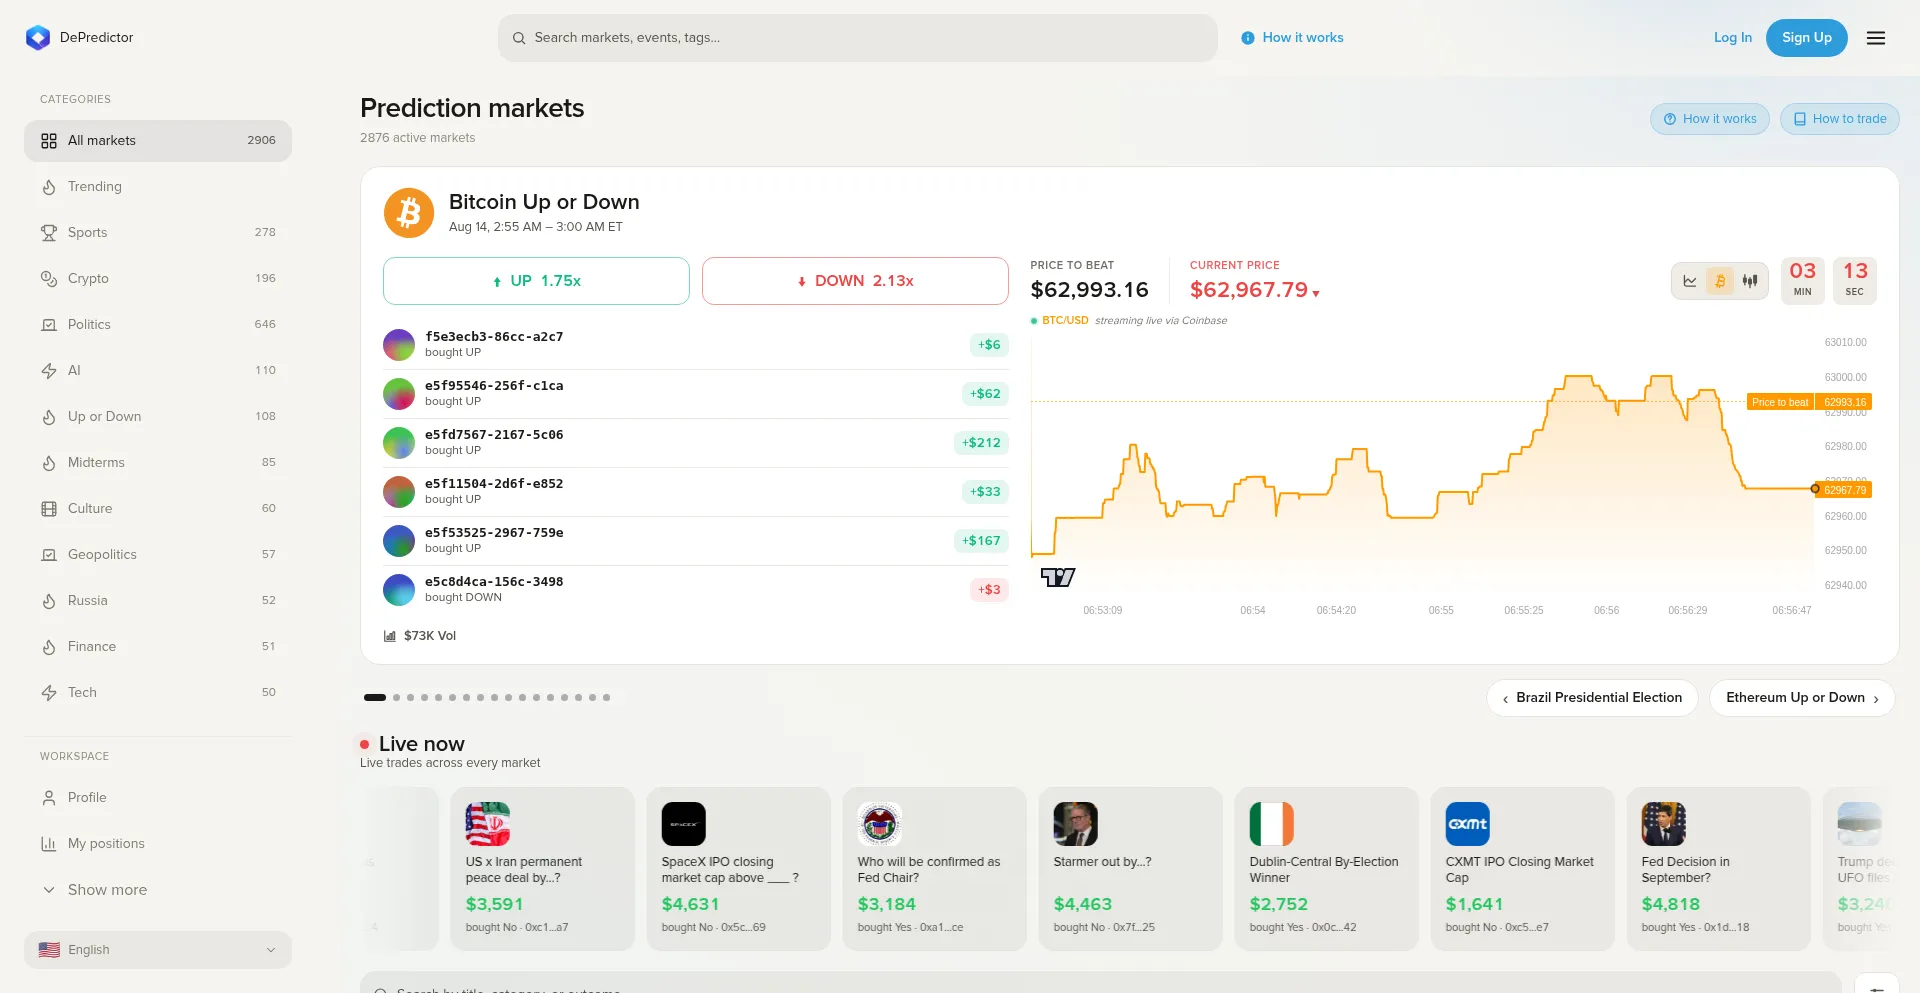Select All markets category
1920x993 pixels.
pos(158,141)
